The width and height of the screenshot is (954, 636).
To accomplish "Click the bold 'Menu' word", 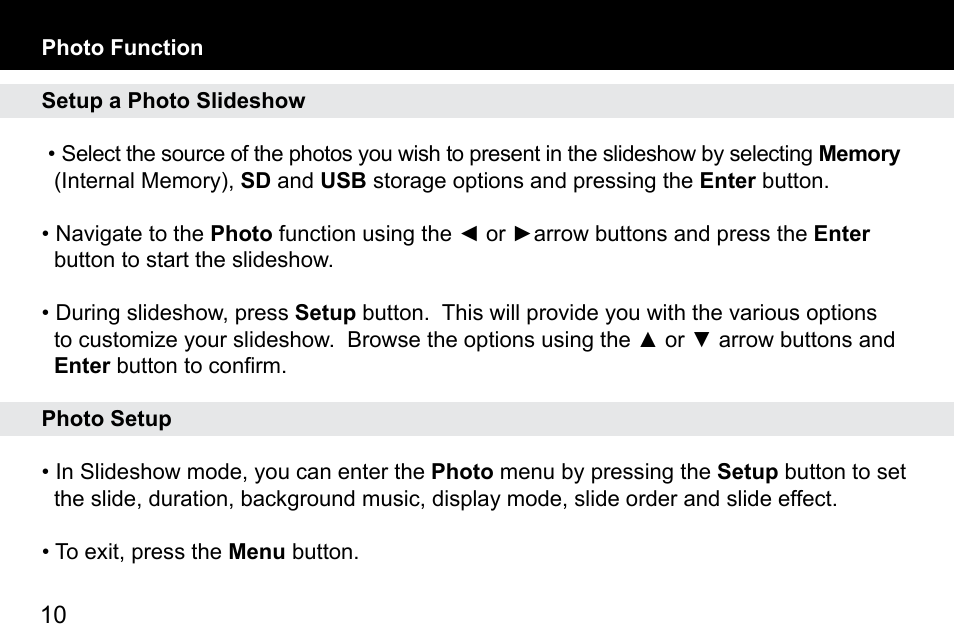I will (257, 551).
